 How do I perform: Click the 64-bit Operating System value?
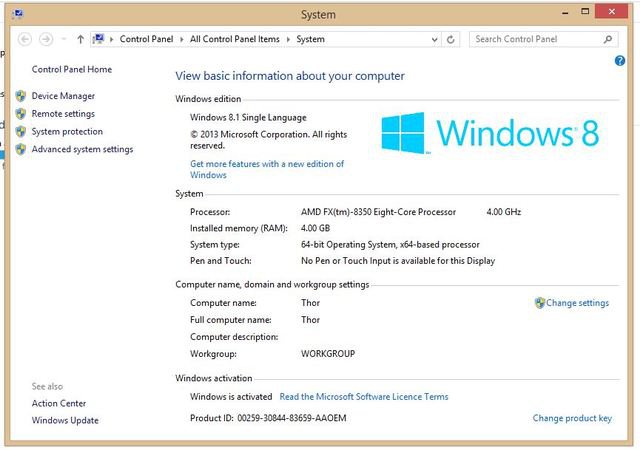click(x=390, y=245)
